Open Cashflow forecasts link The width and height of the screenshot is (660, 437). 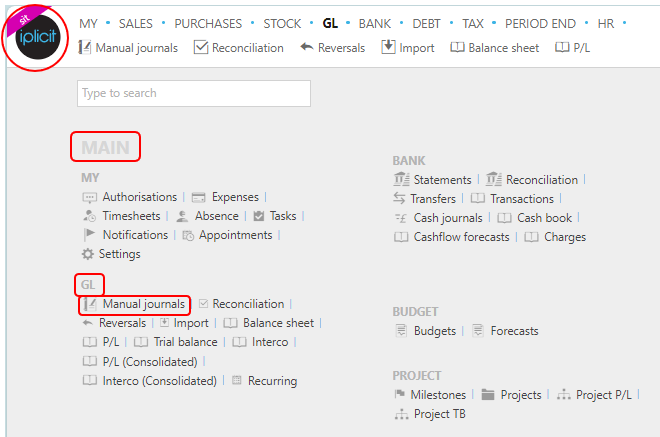[461, 237]
